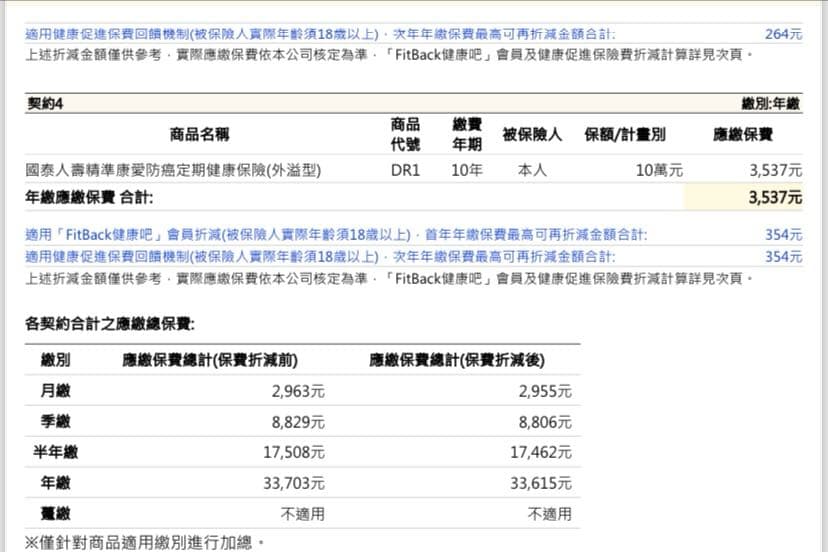Click the 應繳保費總計(保費折減前) column header
The height and width of the screenshot is (552, 828).
pos(210,360)
